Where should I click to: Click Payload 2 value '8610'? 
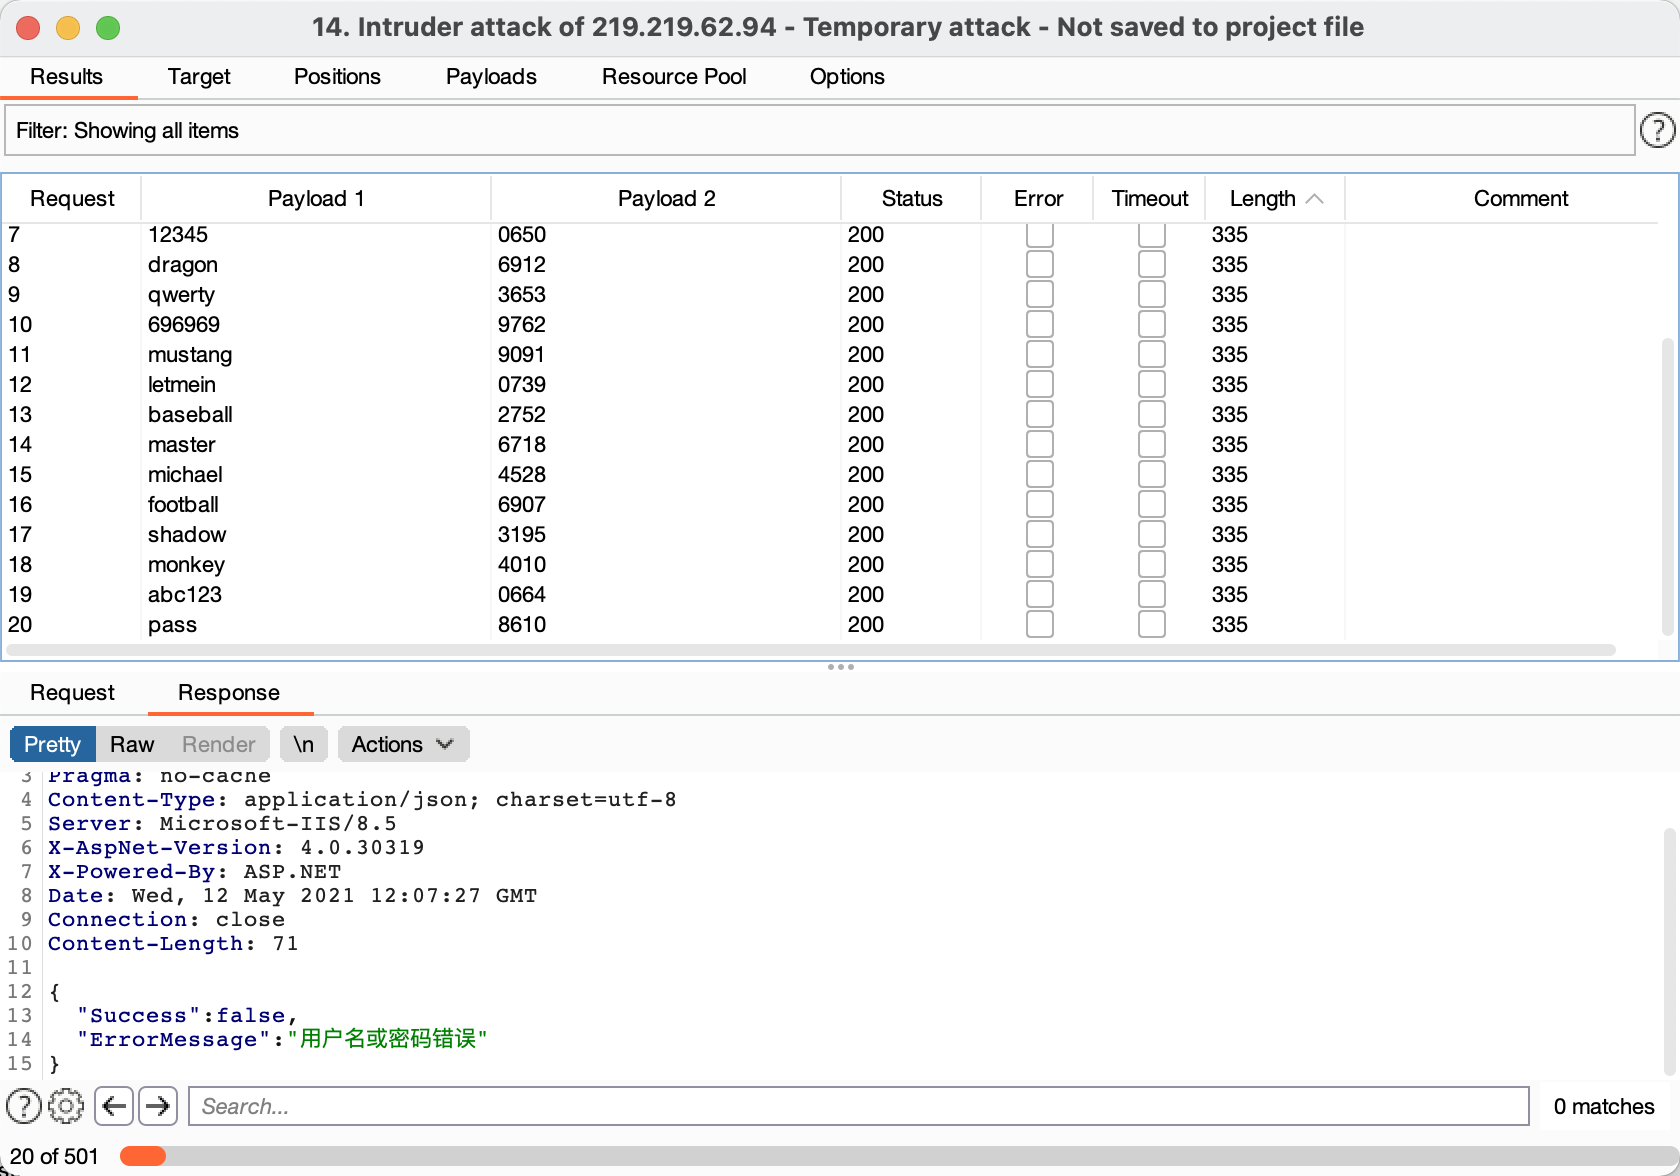522,624
